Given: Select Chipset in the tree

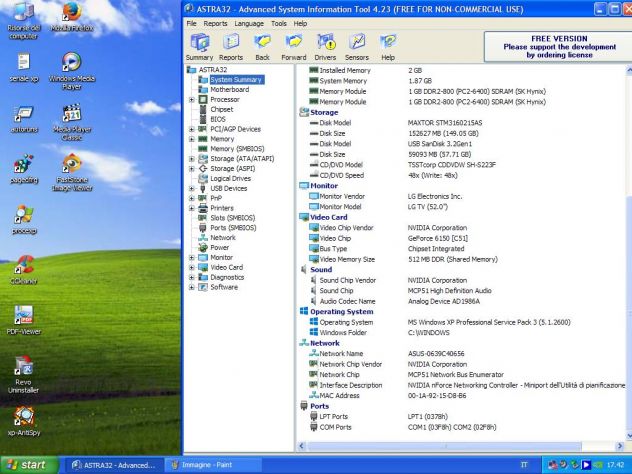Looking at the screenshot, I should pyautogui.click(x=221, y=109).
